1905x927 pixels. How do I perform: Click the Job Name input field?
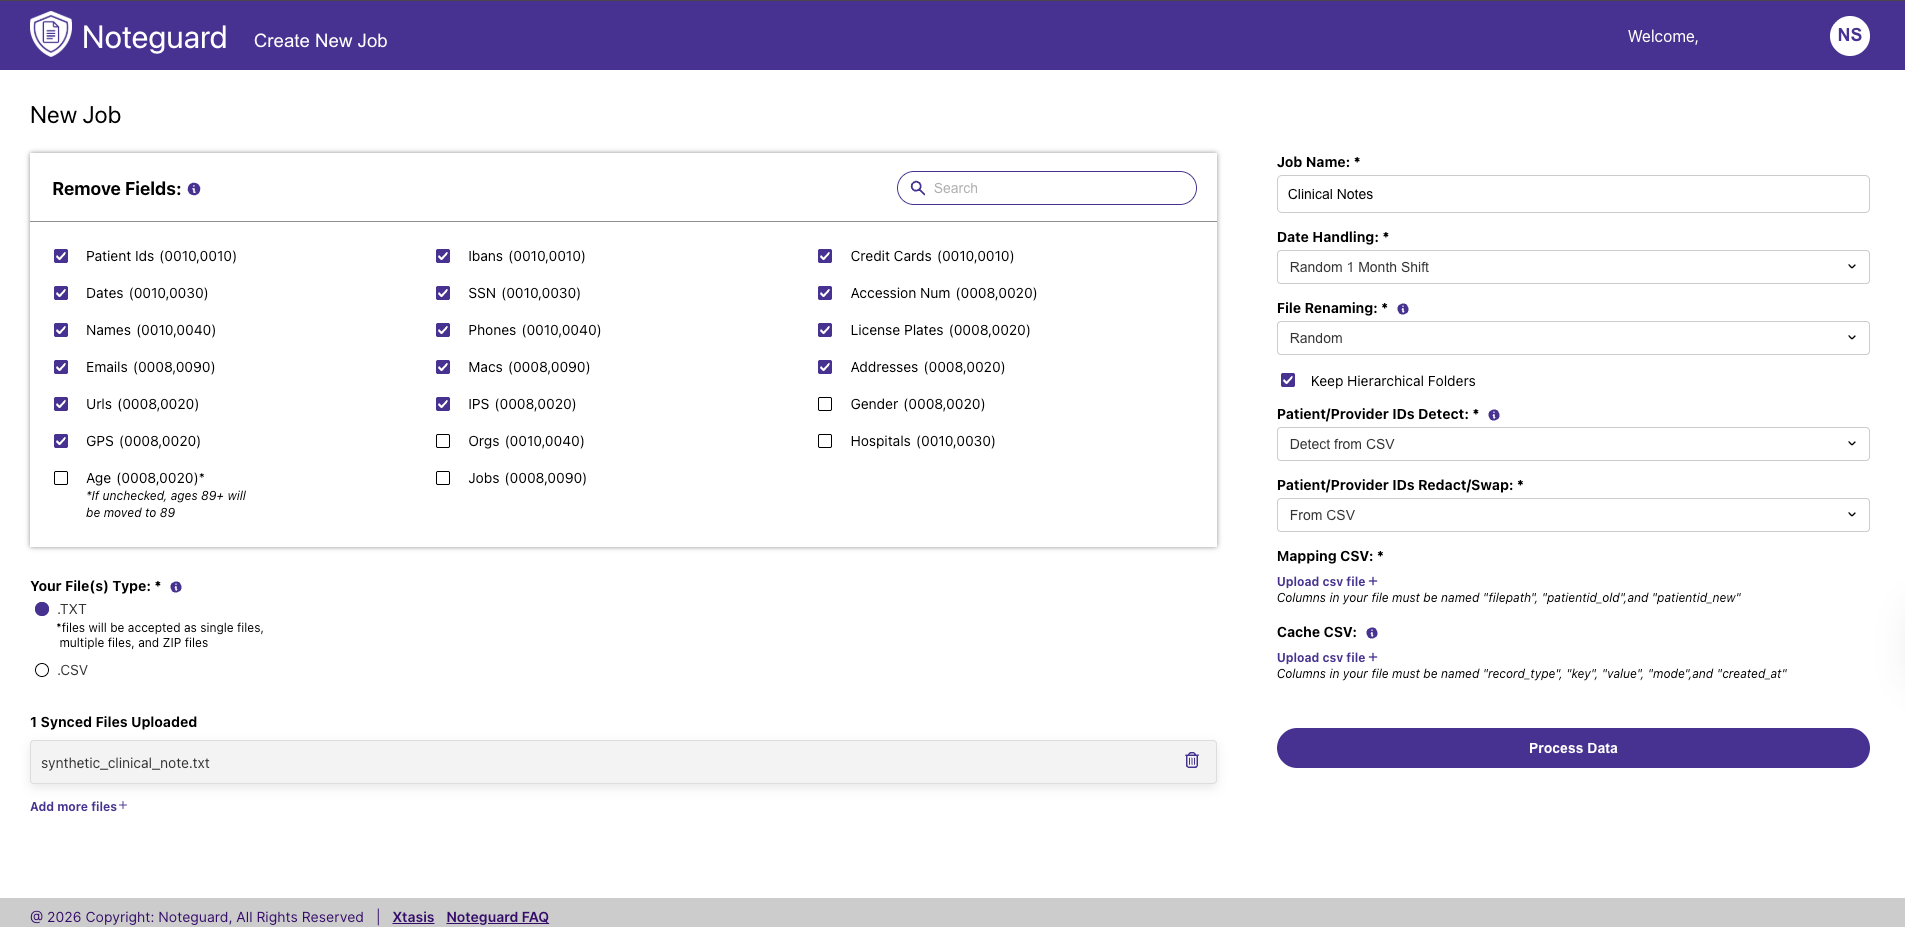tap(1573, 194)
